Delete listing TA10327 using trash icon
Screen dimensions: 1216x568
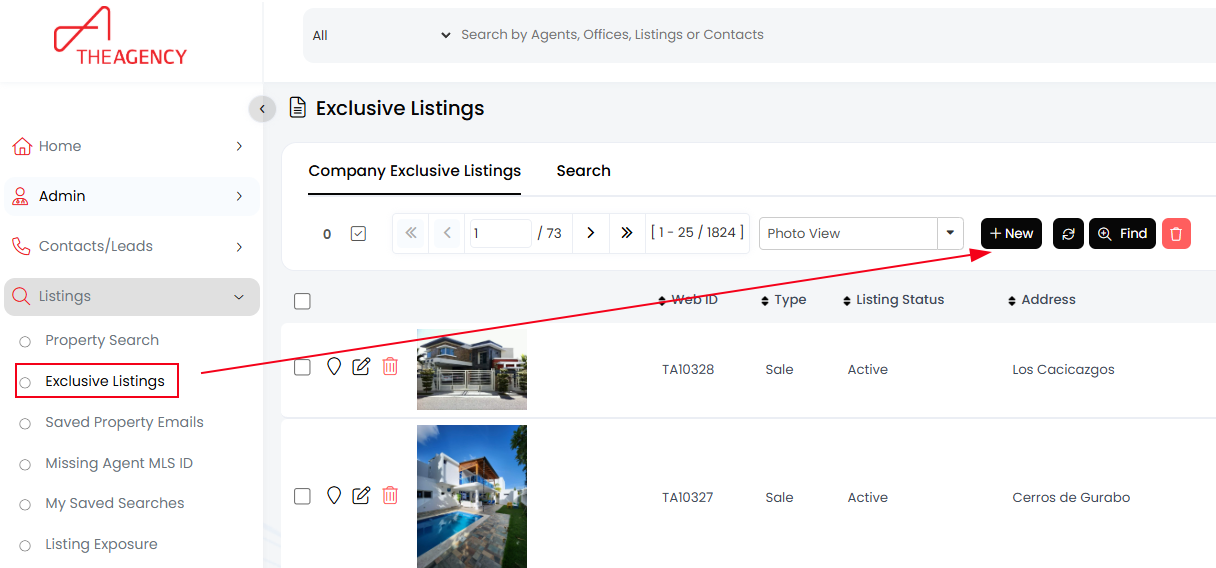[x=390, y=495]
